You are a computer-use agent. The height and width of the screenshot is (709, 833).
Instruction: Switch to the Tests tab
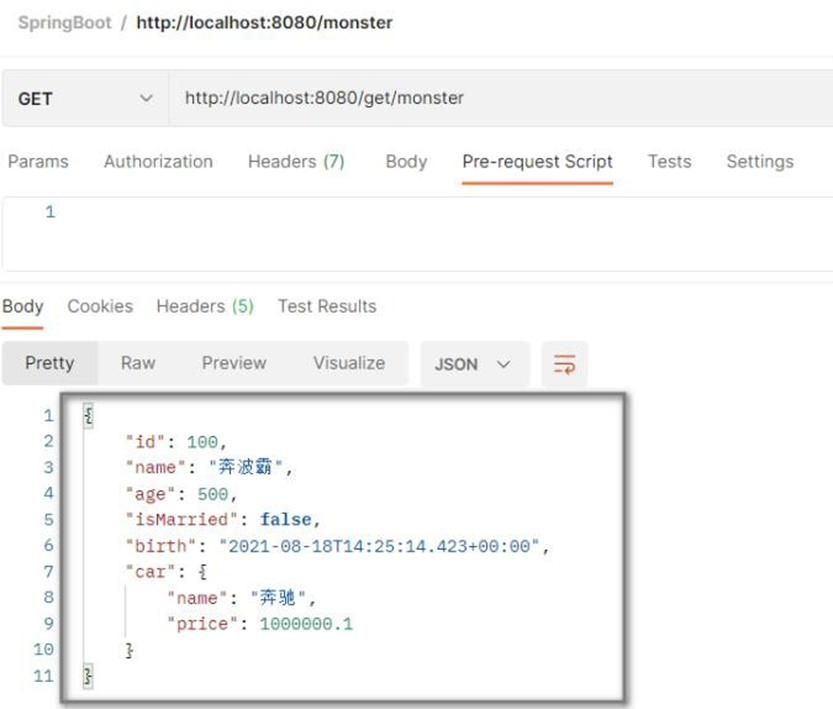pos(669,162)
